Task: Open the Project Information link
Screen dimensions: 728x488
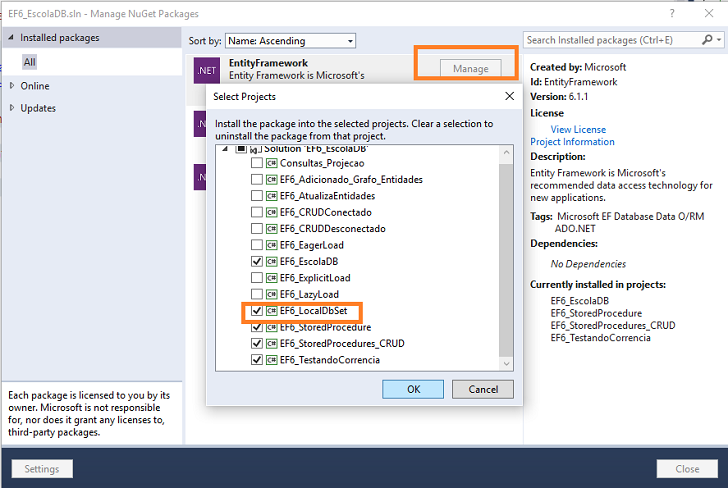Action: tap(572, 142)
